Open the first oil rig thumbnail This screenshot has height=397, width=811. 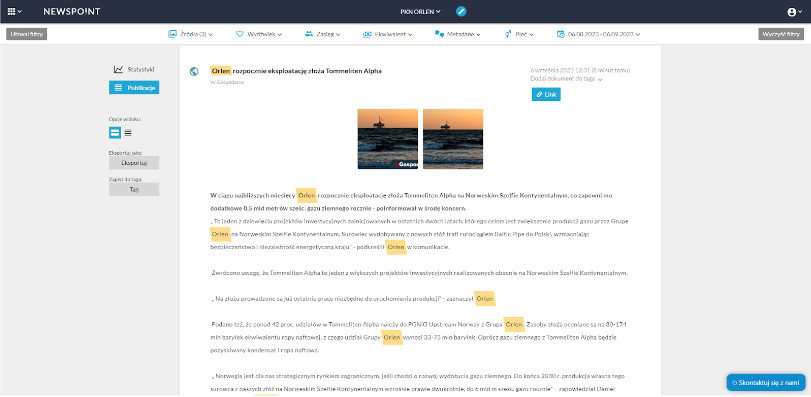tap(388, 139)
